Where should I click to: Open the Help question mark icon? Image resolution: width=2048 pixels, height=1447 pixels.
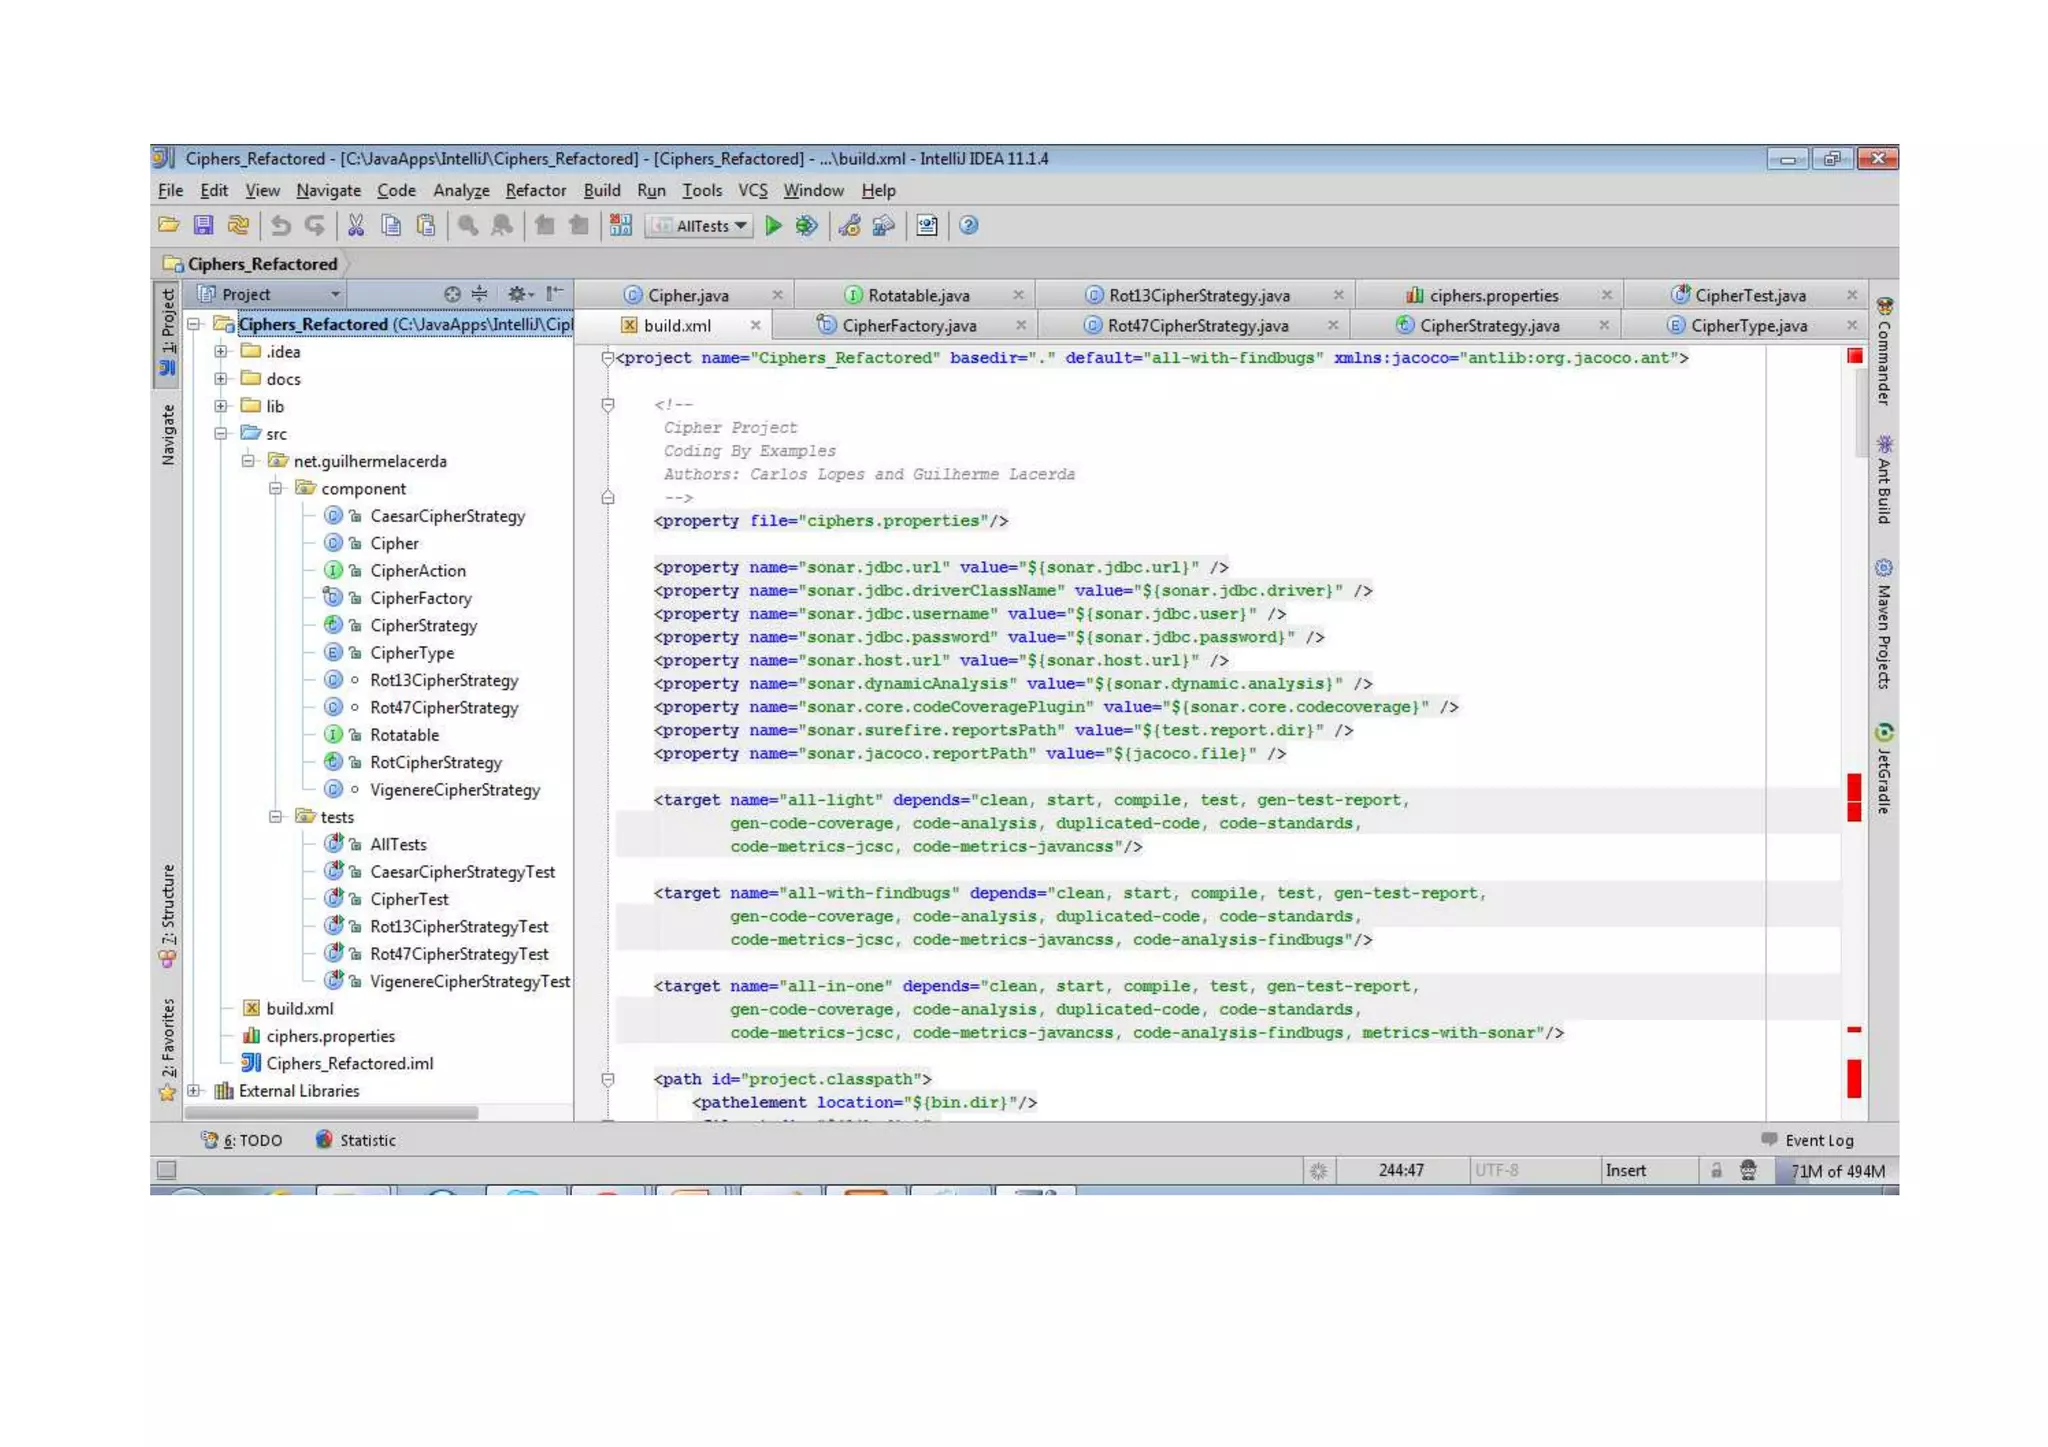click(x=968, y=226)
